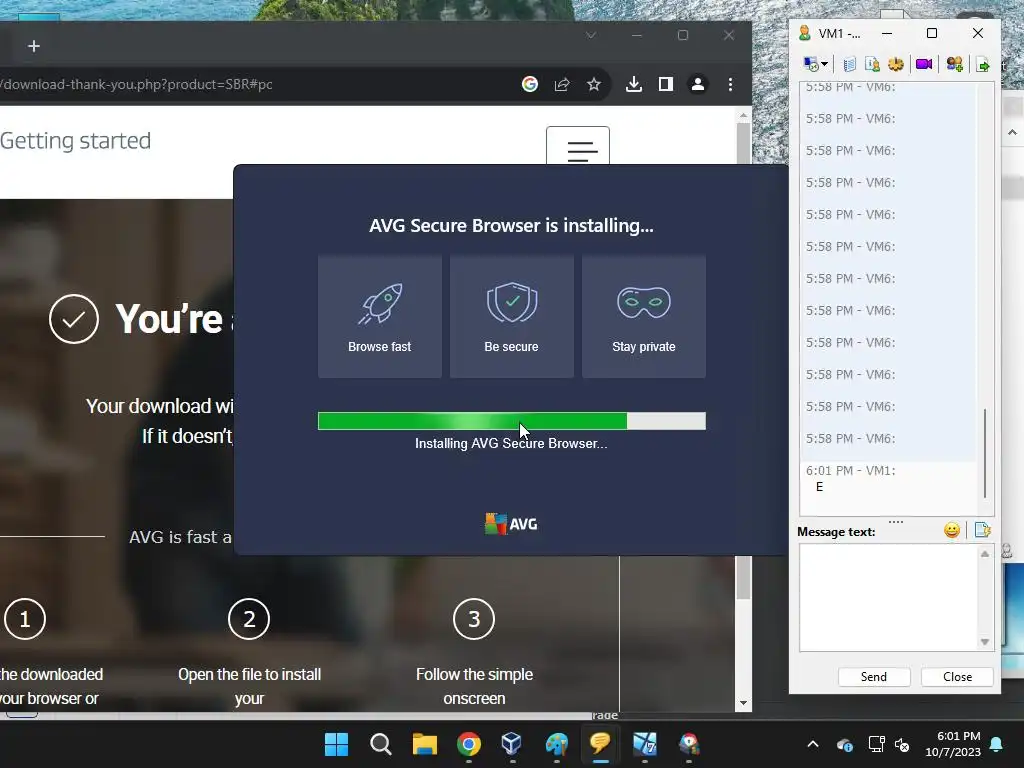
Task: Open the hamburger menu on the AVG page
Action: [578, 146]
